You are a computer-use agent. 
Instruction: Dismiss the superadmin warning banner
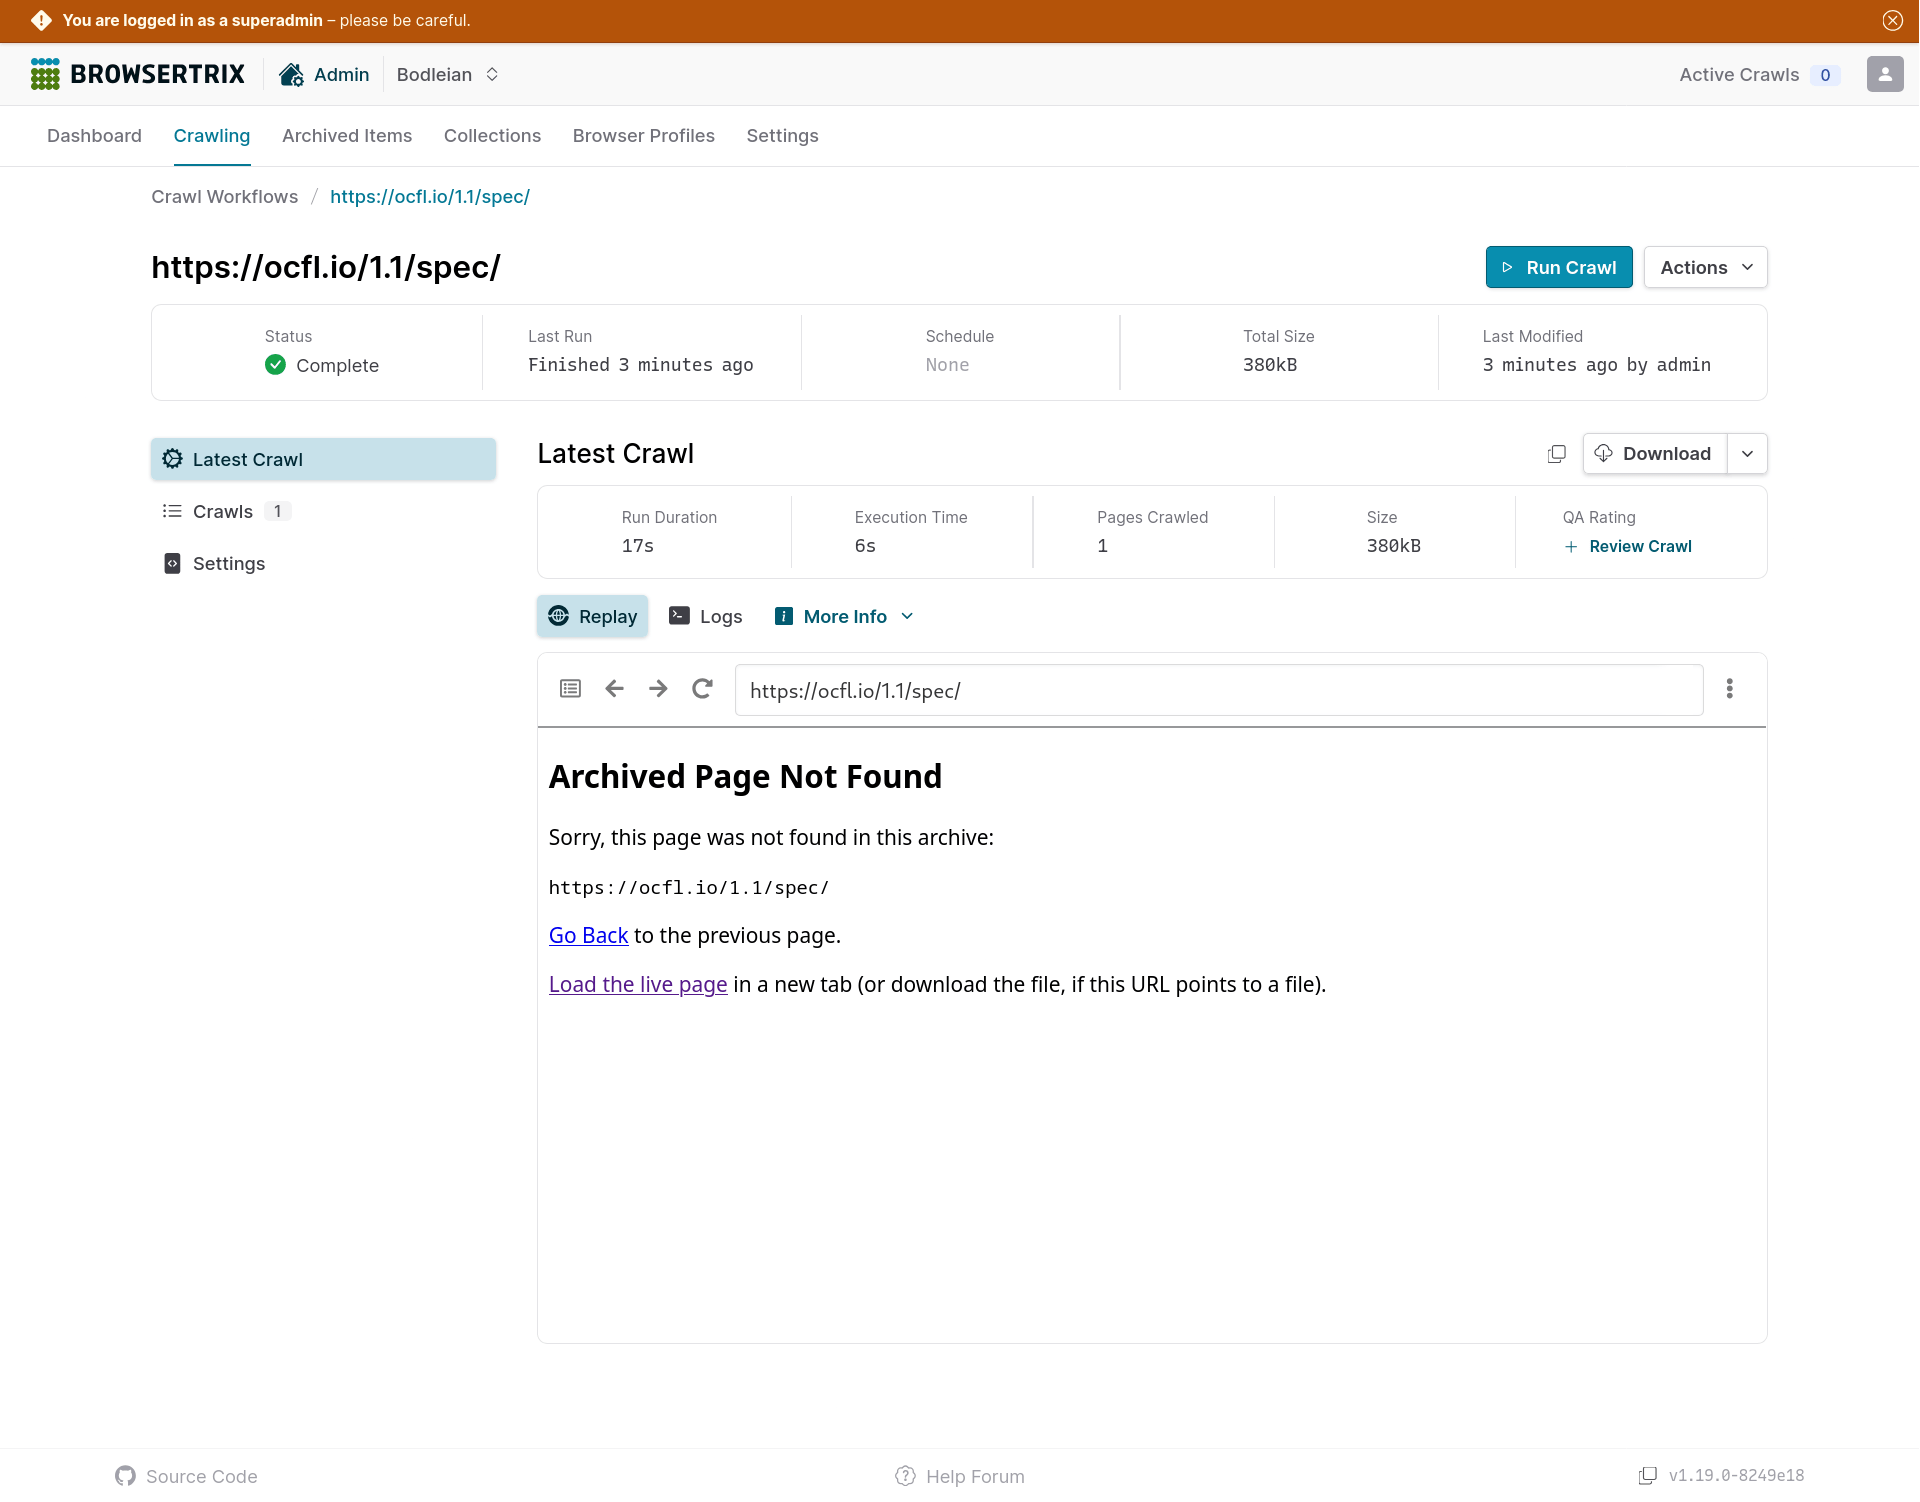[1892, 21]
